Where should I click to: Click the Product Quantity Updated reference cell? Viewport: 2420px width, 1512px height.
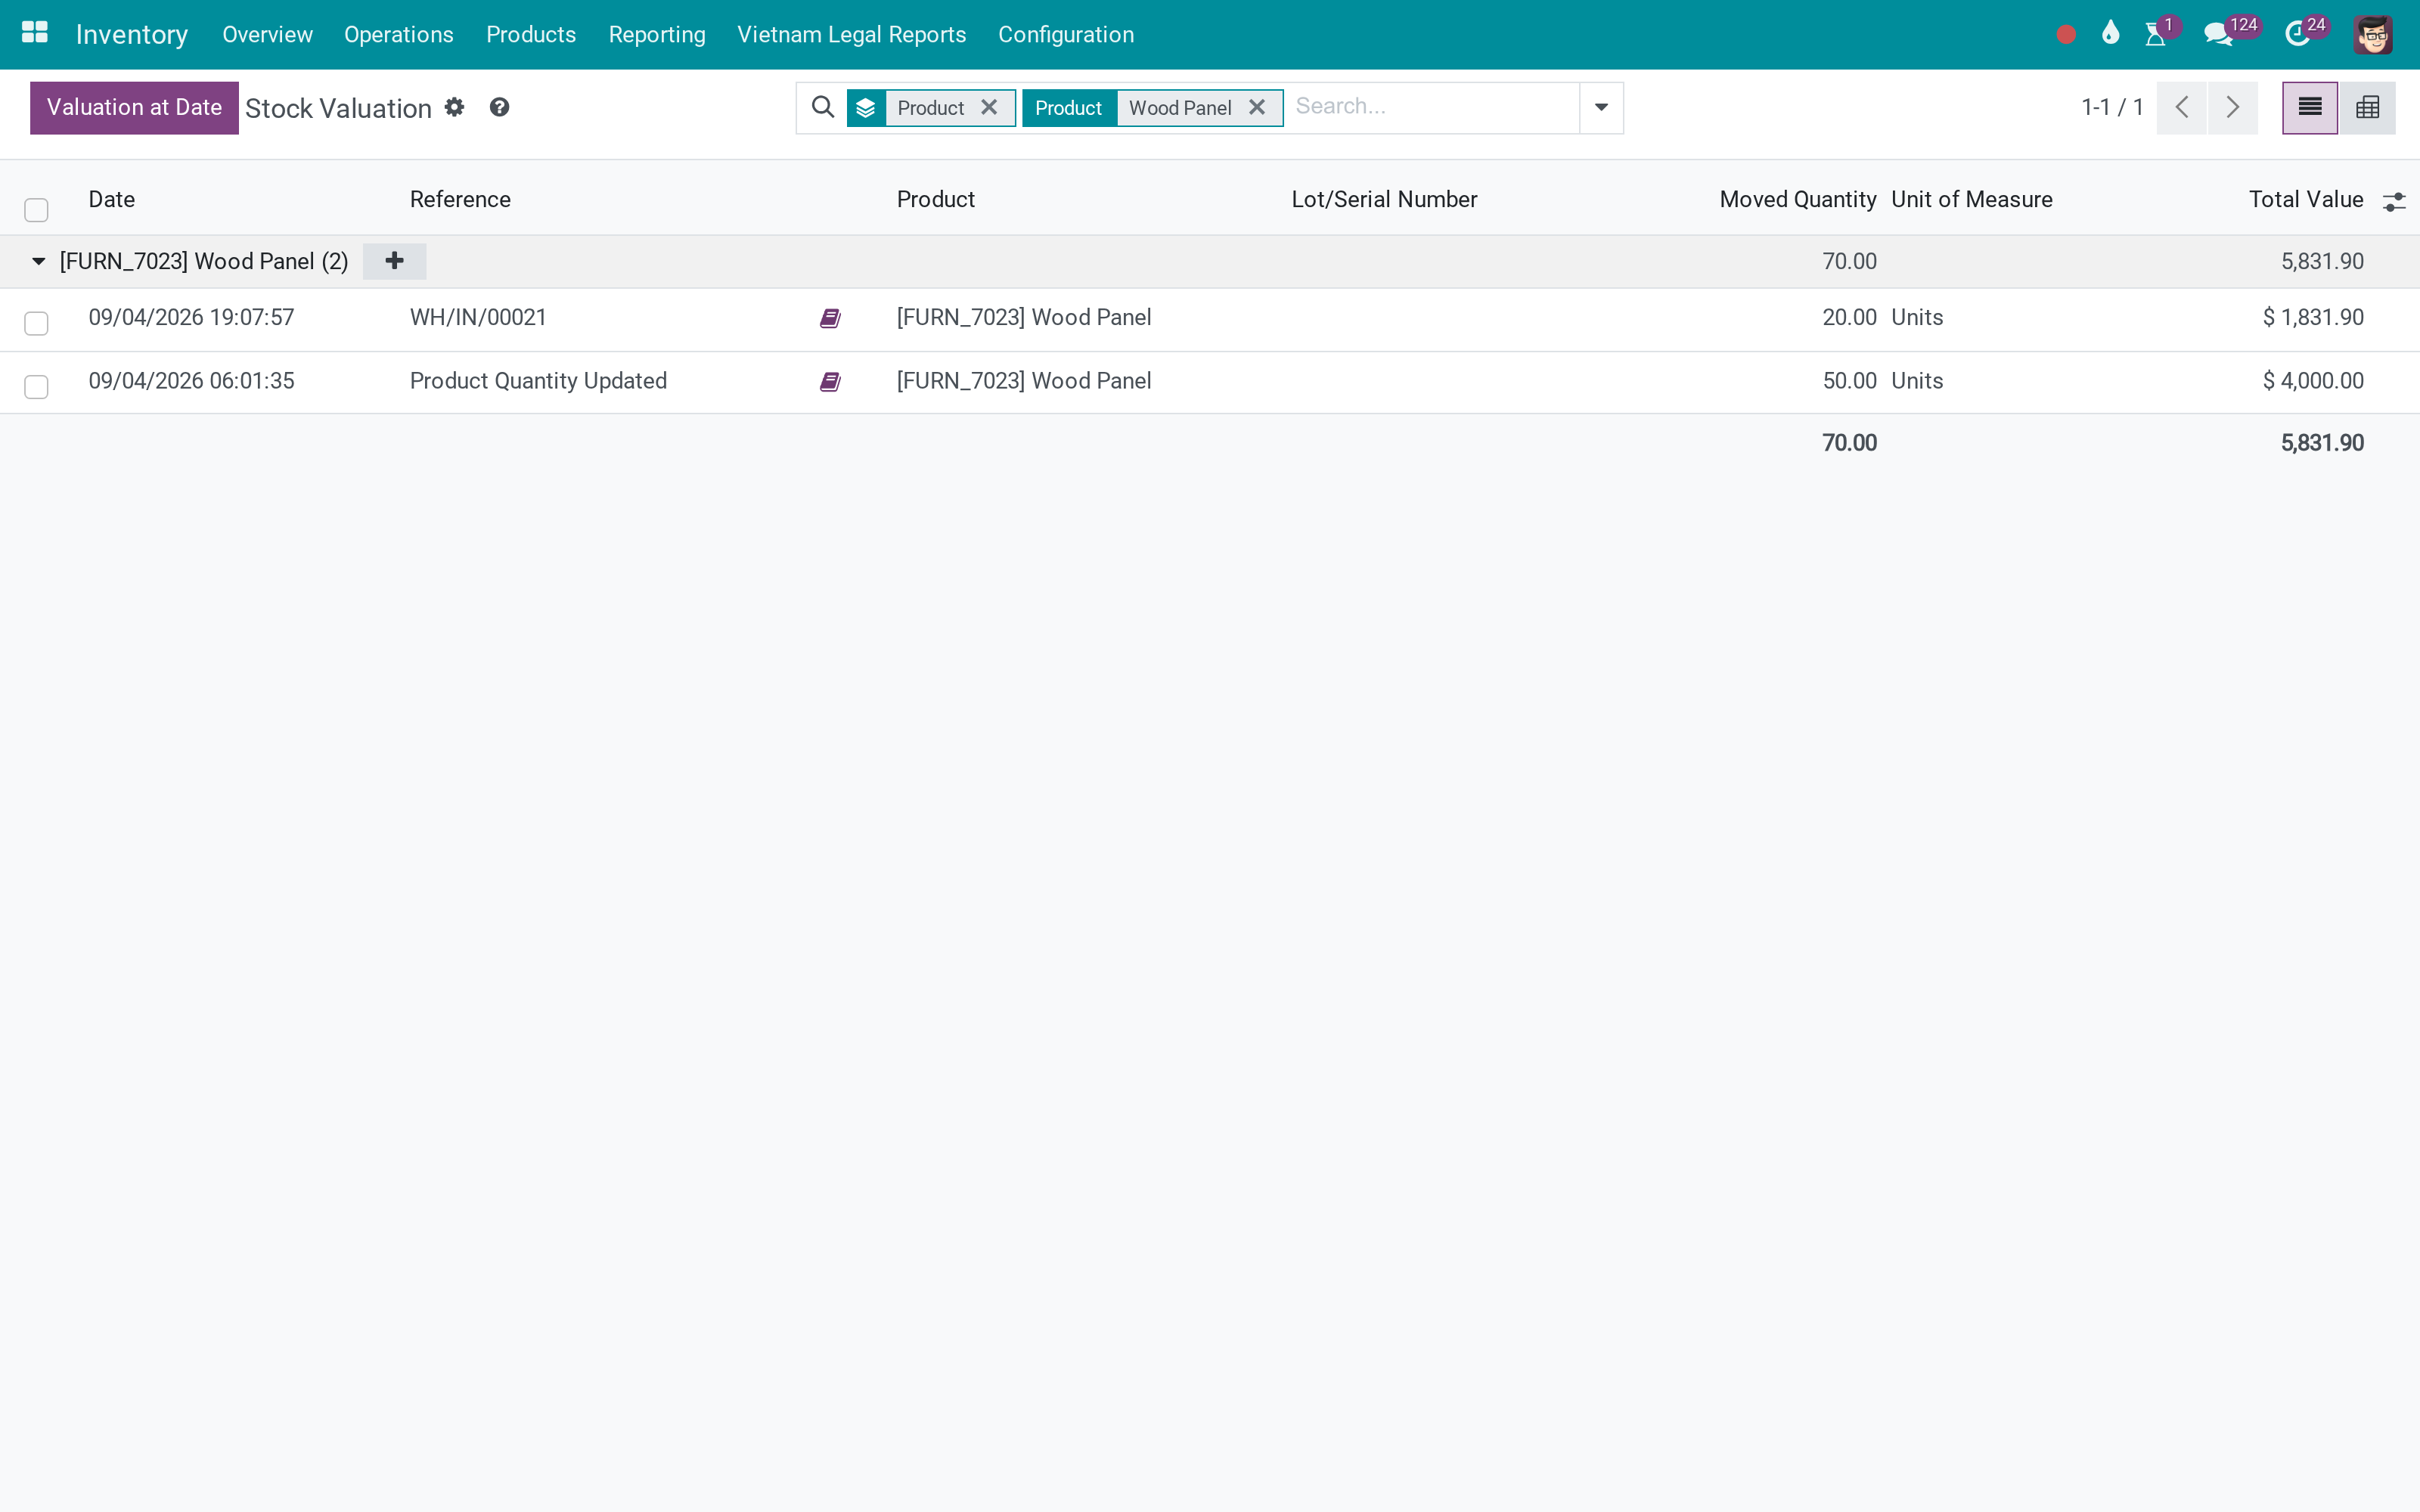(x=539, y=381)
